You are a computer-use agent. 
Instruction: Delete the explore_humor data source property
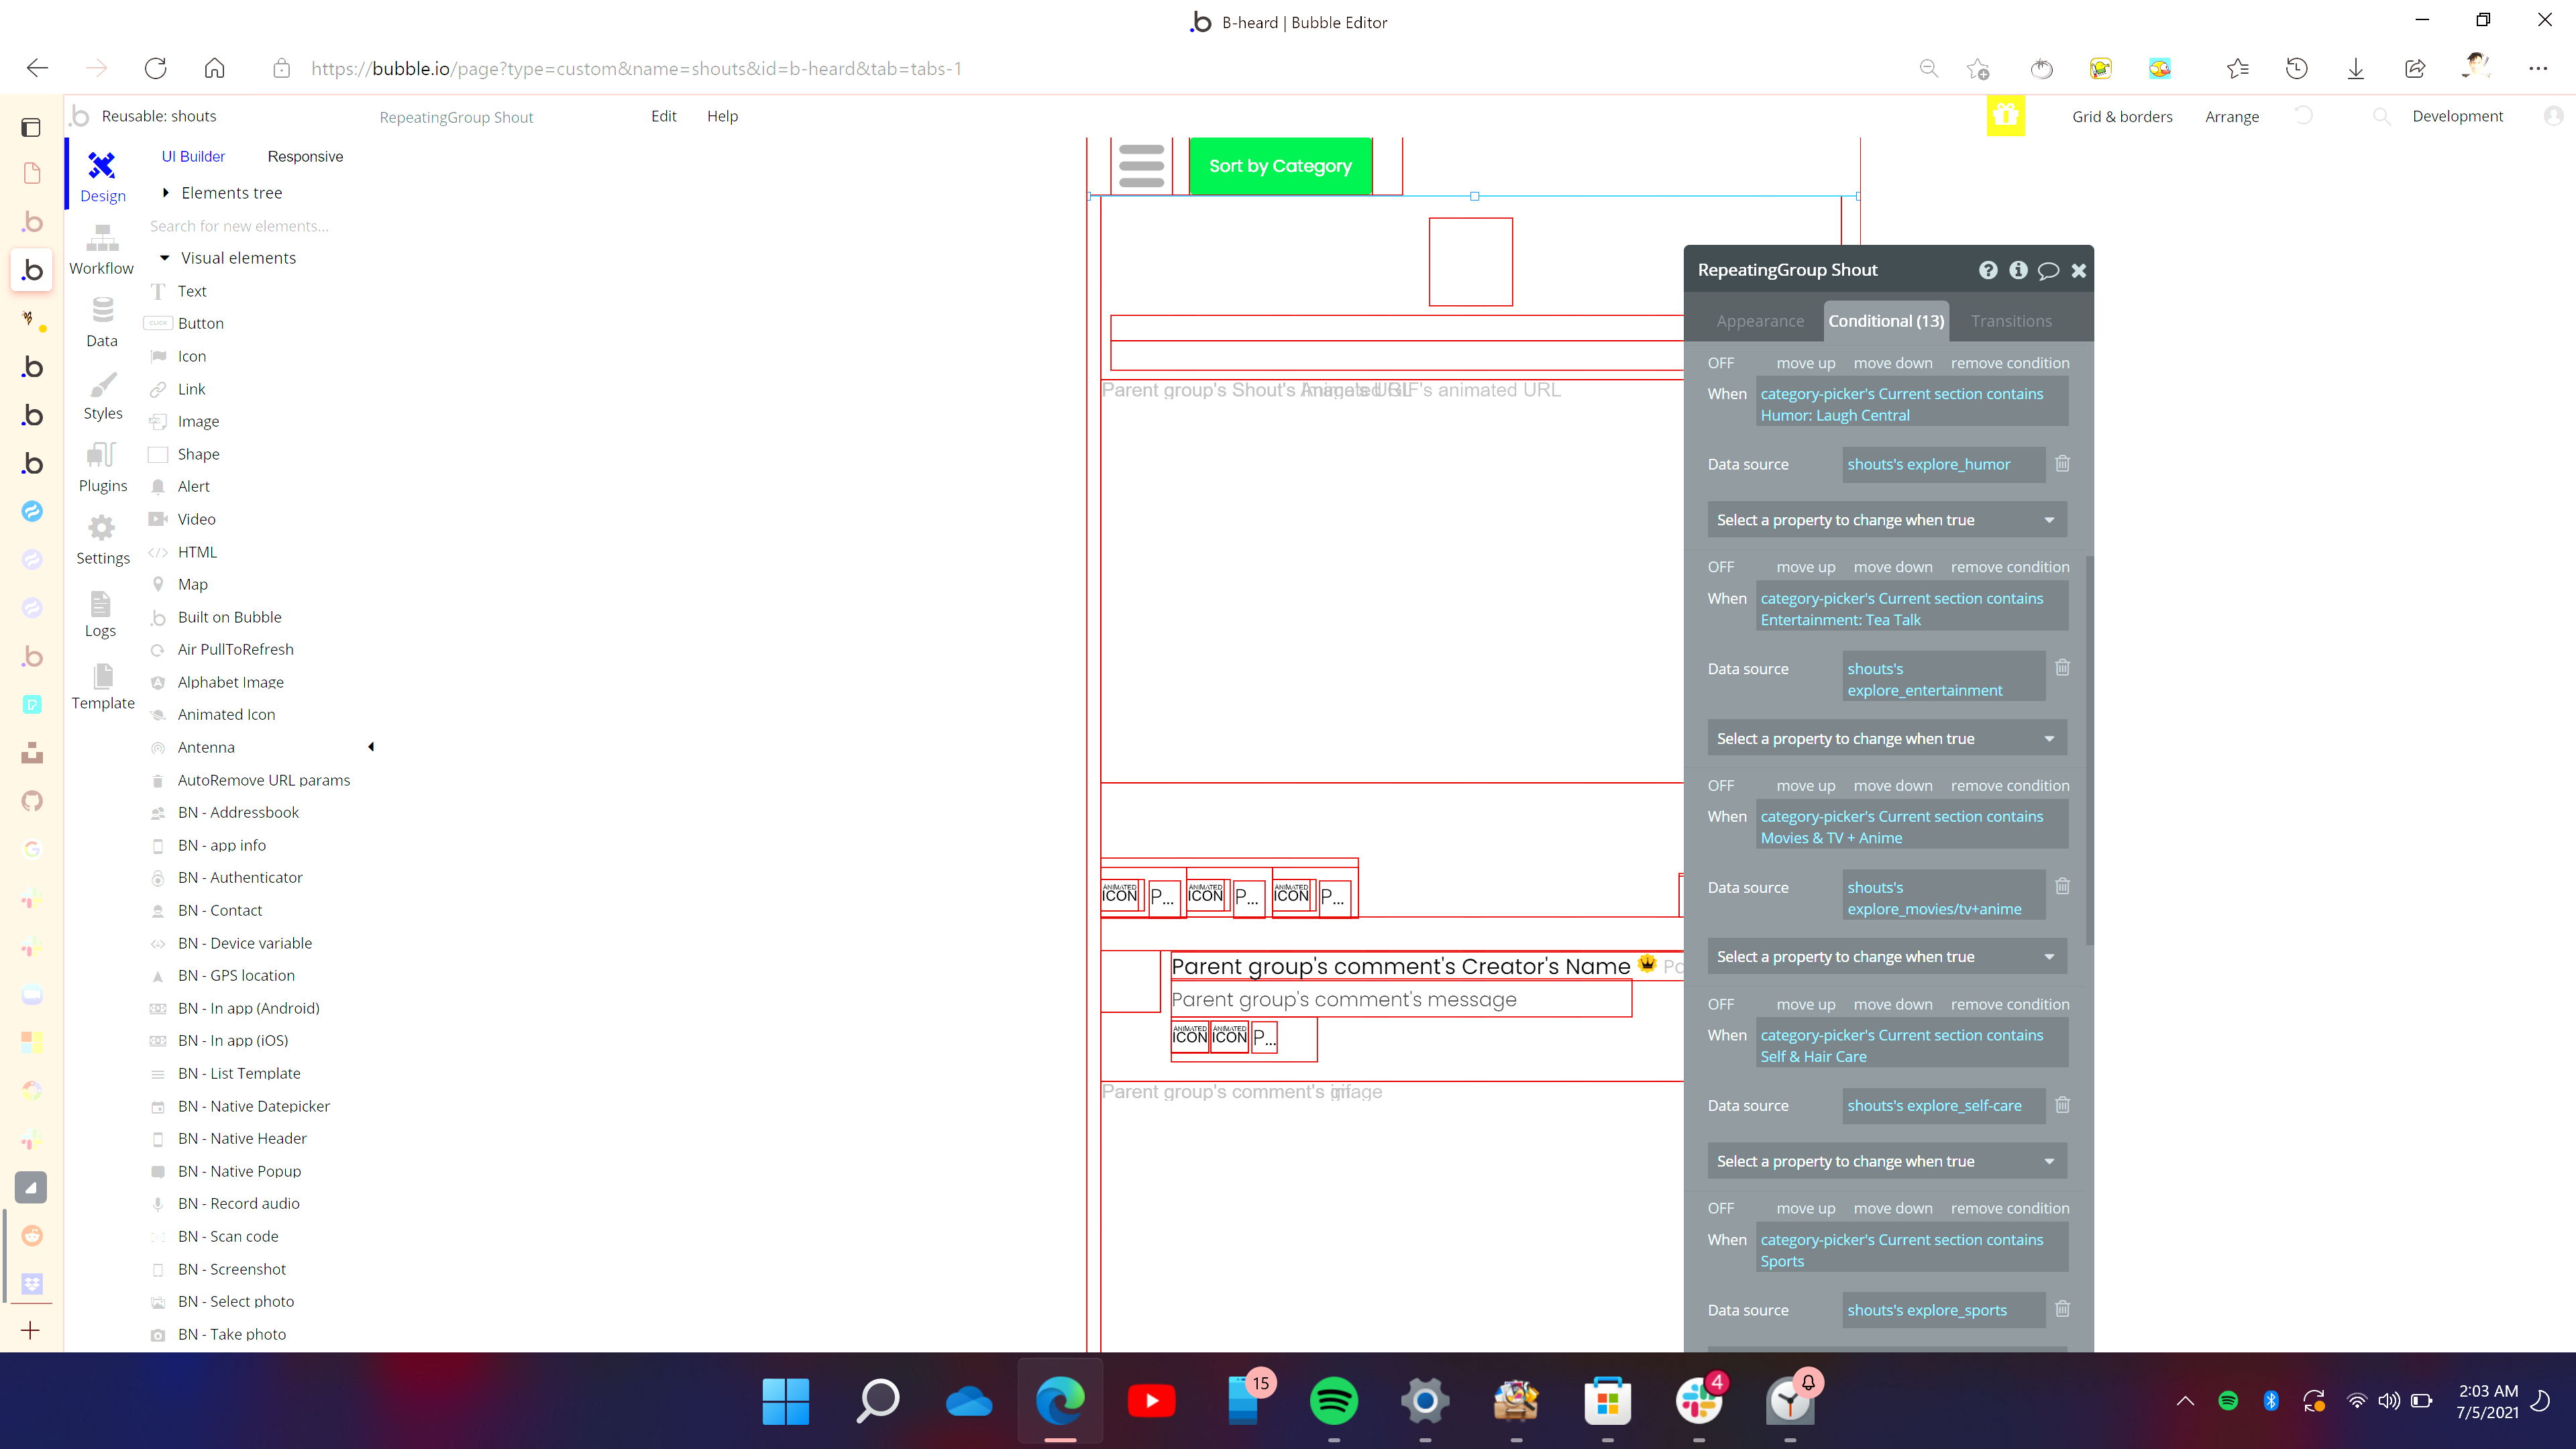pyautogui.click(x=2062, y=464)
